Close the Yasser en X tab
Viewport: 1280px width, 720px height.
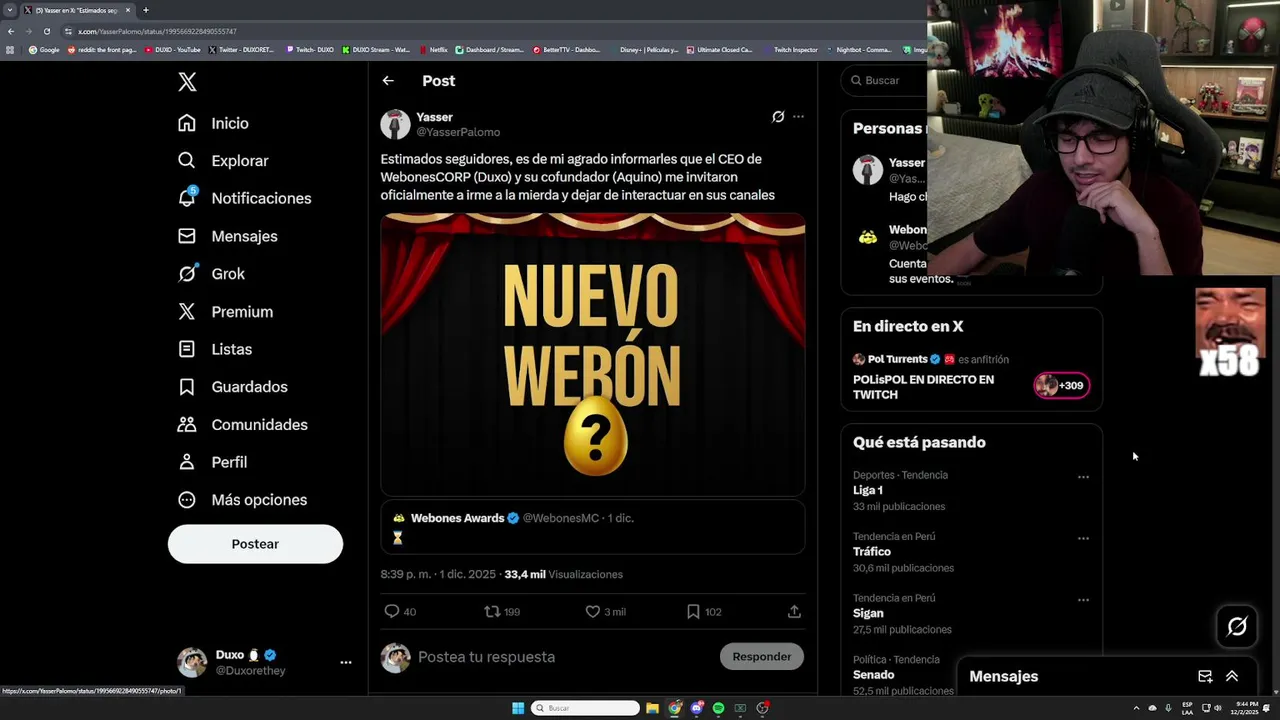click(128, 10)
